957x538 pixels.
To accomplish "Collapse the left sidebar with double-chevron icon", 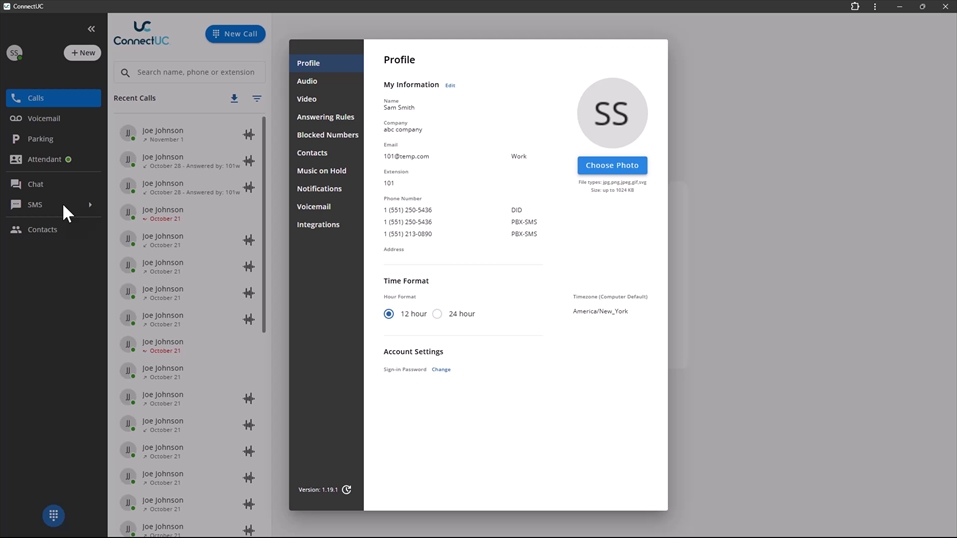I will 91,29.
